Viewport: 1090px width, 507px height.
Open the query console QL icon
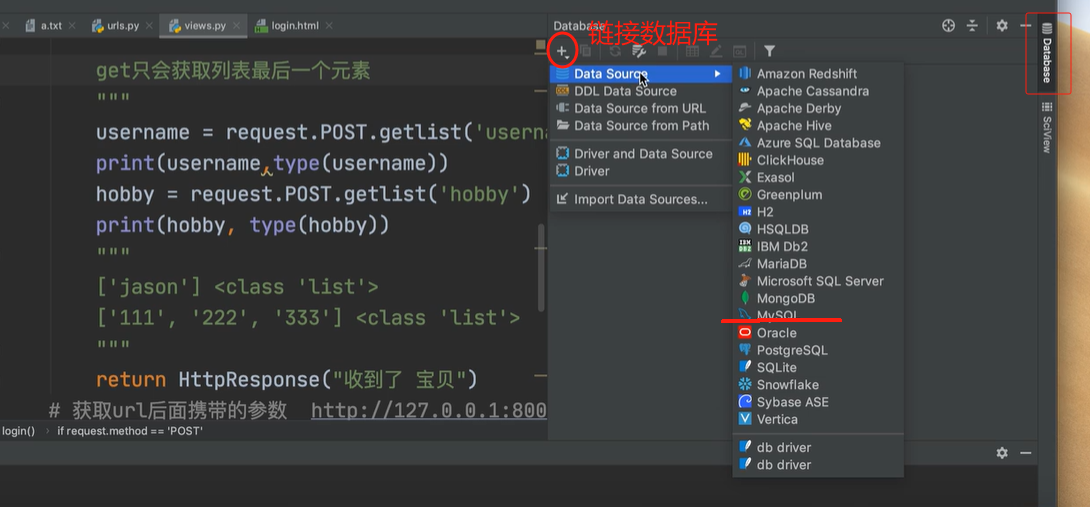[740, 51]
